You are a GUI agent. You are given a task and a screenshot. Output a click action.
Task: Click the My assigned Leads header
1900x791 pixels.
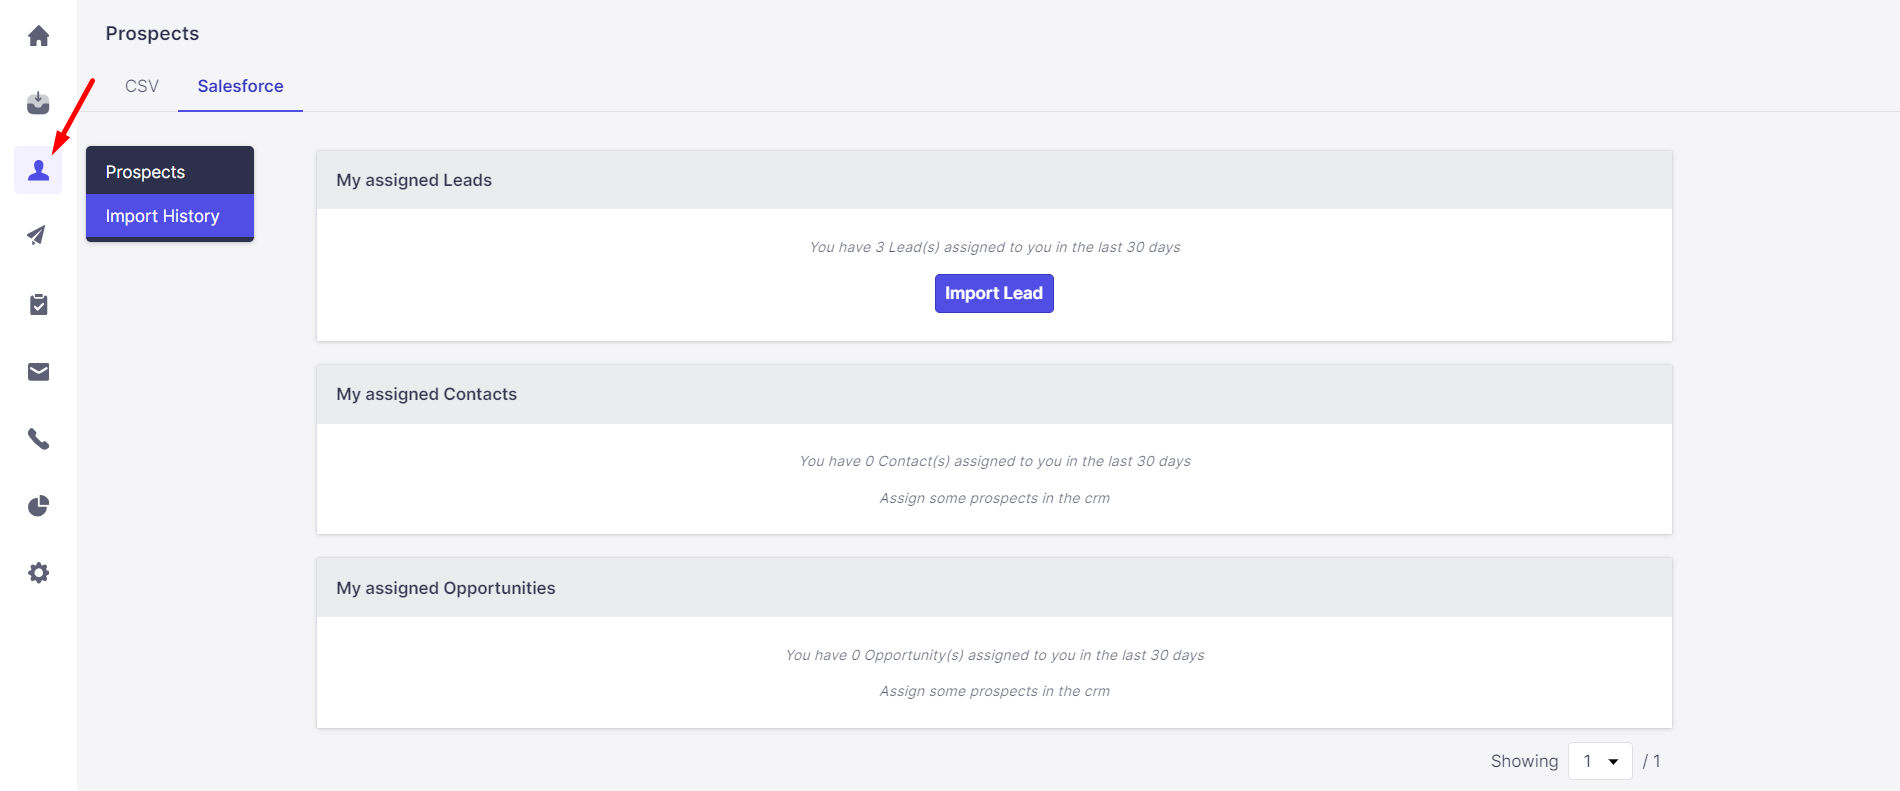[x=414, y=180]
